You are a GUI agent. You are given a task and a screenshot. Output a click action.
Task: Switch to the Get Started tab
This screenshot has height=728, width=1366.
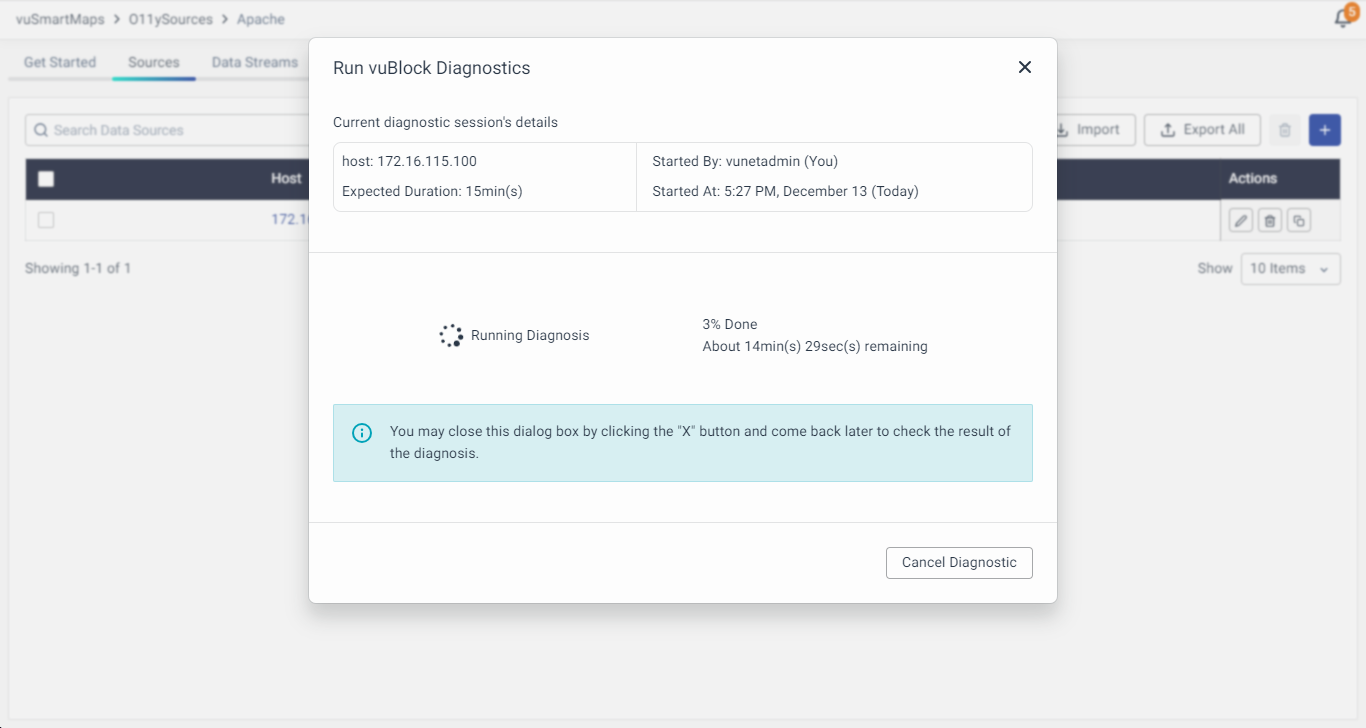click(x=60, y=62)
